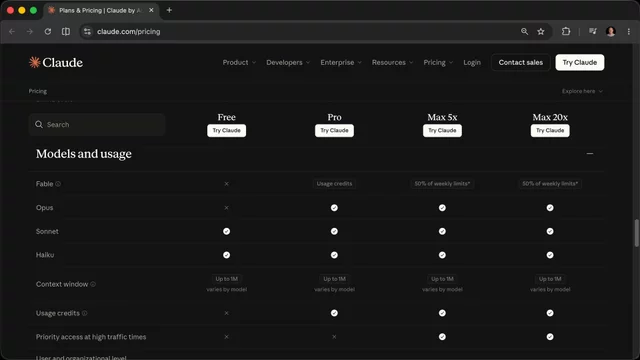The width and height of the screenshot is (640, 360).
Task: Click the site information icon in address bar
Action: tap(87, 31)
